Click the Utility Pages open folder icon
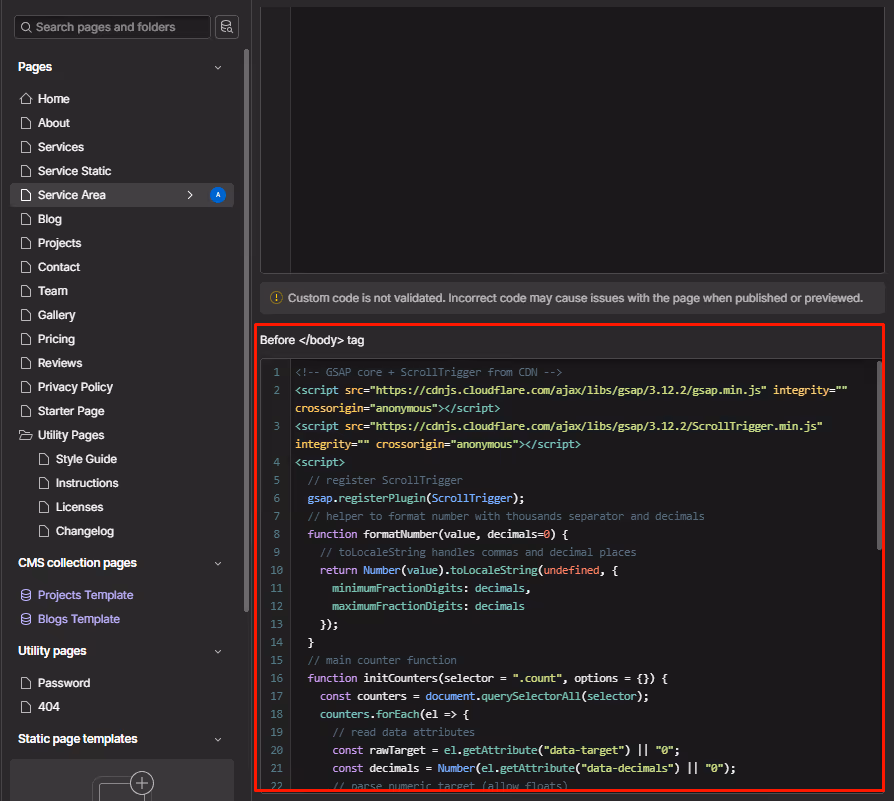This screenshot has width=894, height=801. tap(26, 435)
